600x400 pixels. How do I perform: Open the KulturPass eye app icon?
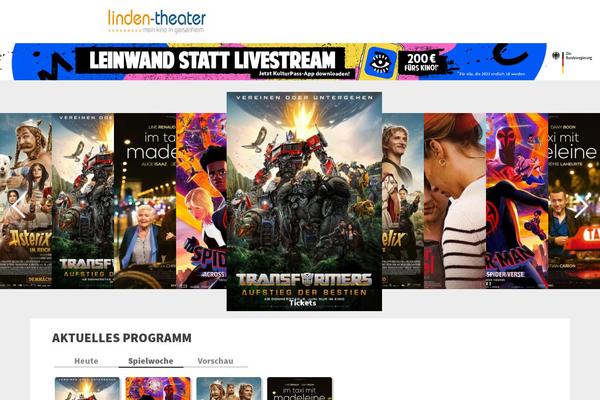(x=379, y=62)
